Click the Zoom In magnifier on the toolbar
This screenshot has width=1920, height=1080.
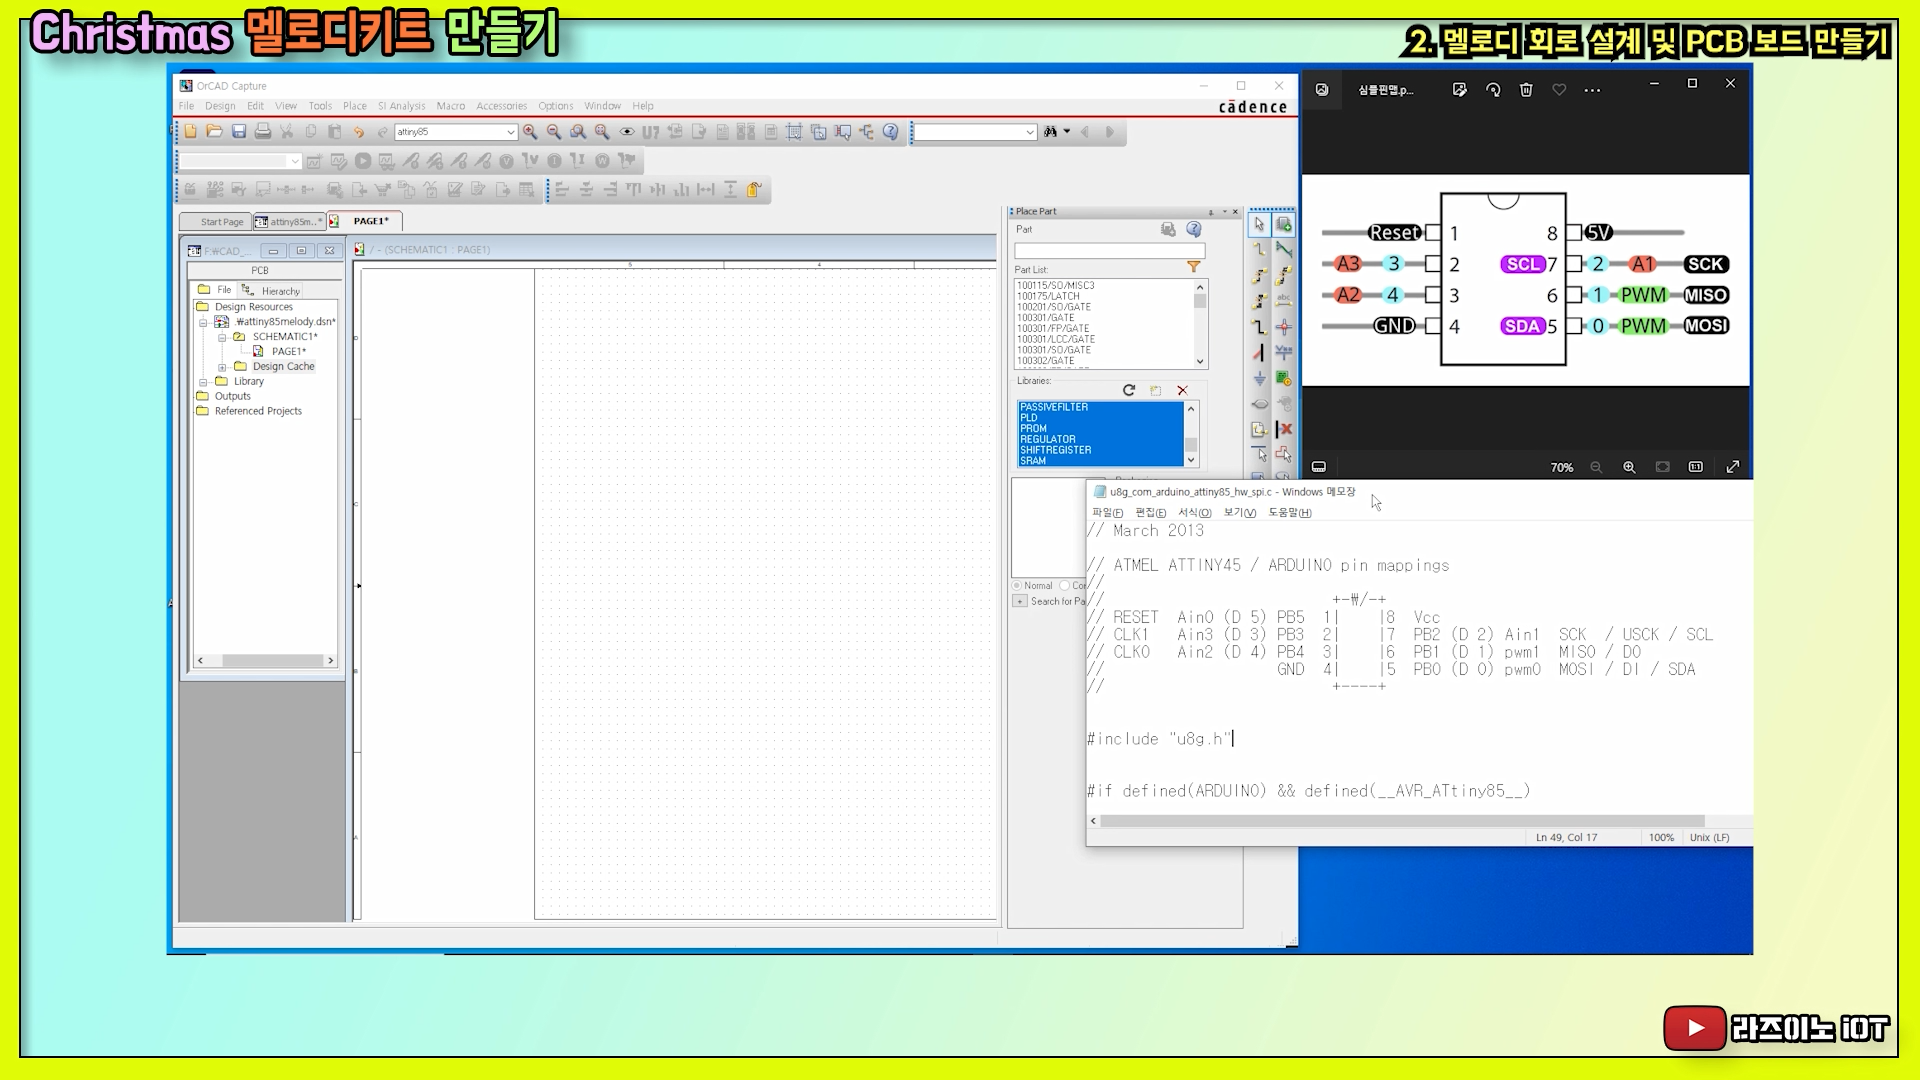point(530,132)
